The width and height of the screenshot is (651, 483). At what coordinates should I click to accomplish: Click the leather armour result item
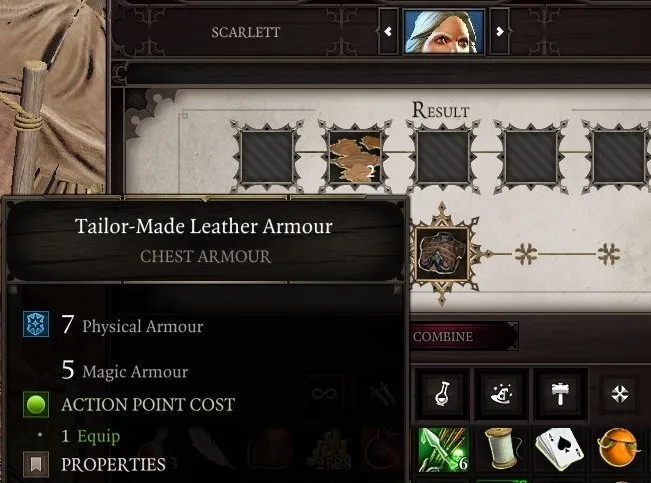(x=442, y=254)
